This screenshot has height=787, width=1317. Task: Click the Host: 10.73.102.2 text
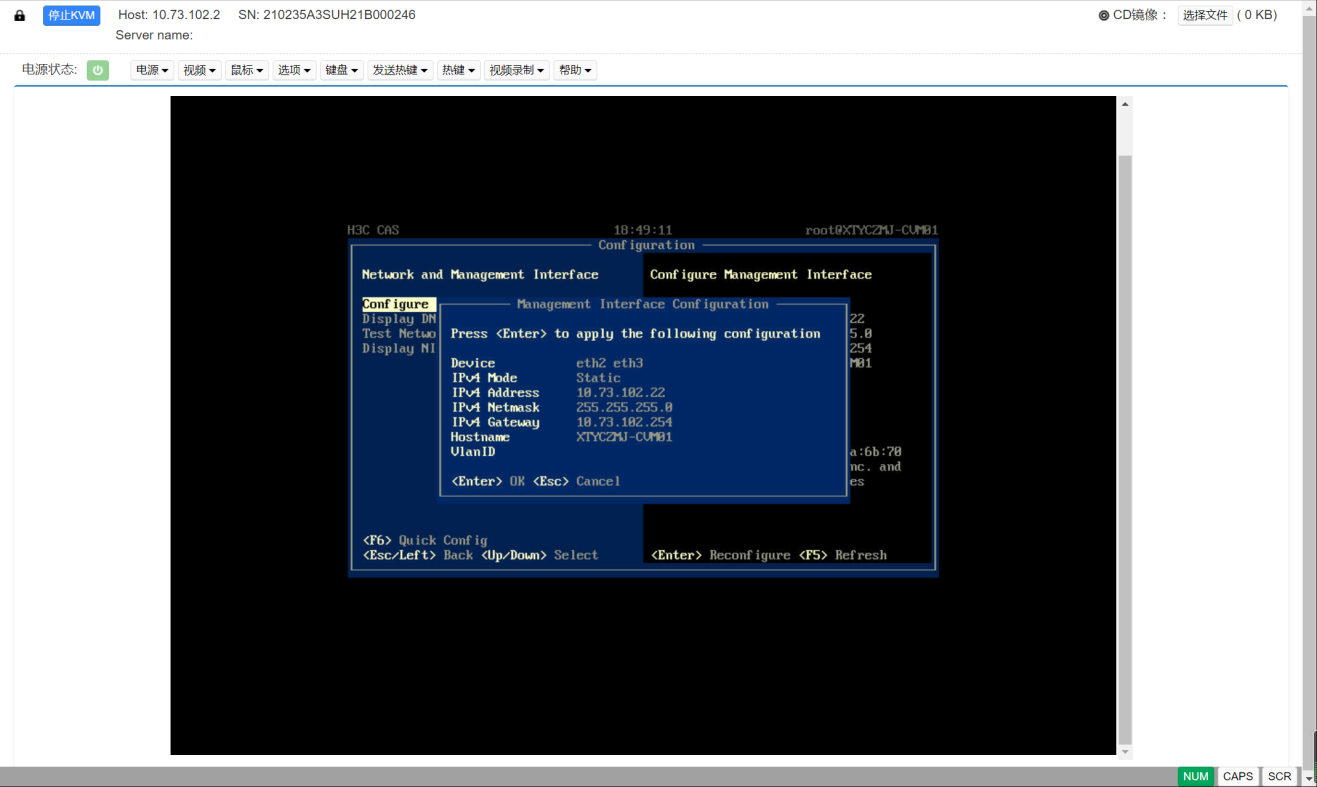(169, 15)
